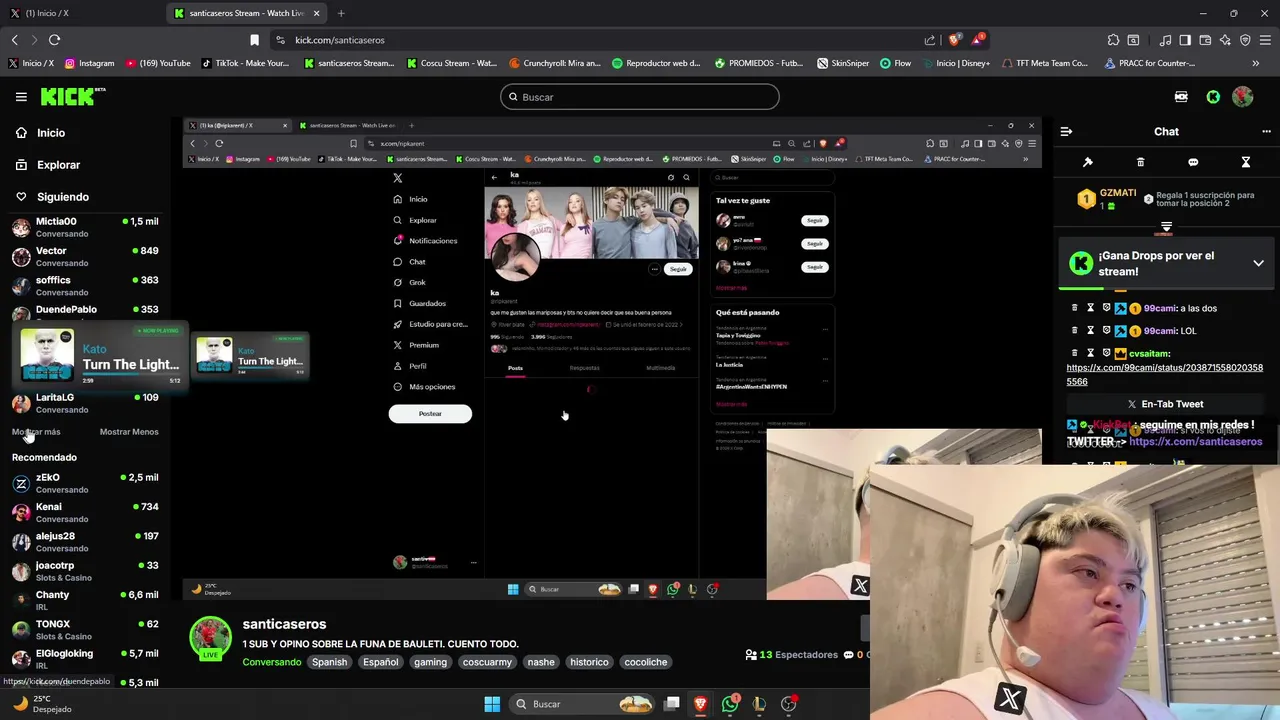The height and width of the screenshot is (720, 1280).
Task: Click shield icon on cvsaitam message
Action: click(1106, 353)
